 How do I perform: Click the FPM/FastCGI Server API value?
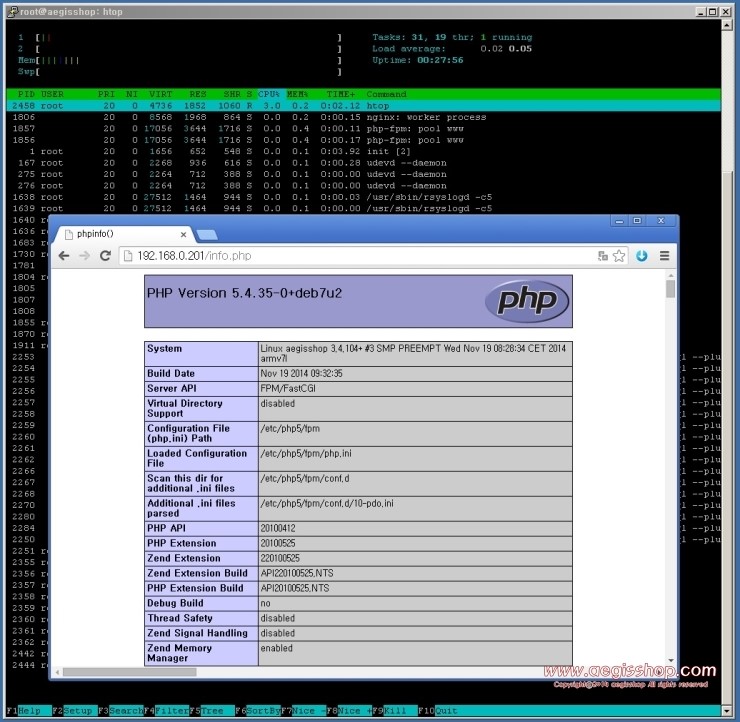(x=288, y=388)
